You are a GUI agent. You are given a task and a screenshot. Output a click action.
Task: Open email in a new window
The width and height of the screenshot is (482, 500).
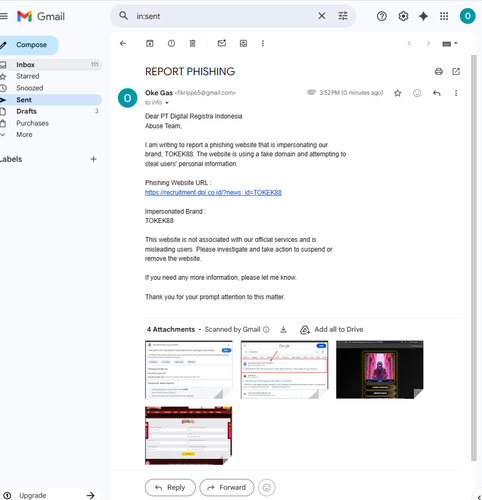[x=456, y=71]
